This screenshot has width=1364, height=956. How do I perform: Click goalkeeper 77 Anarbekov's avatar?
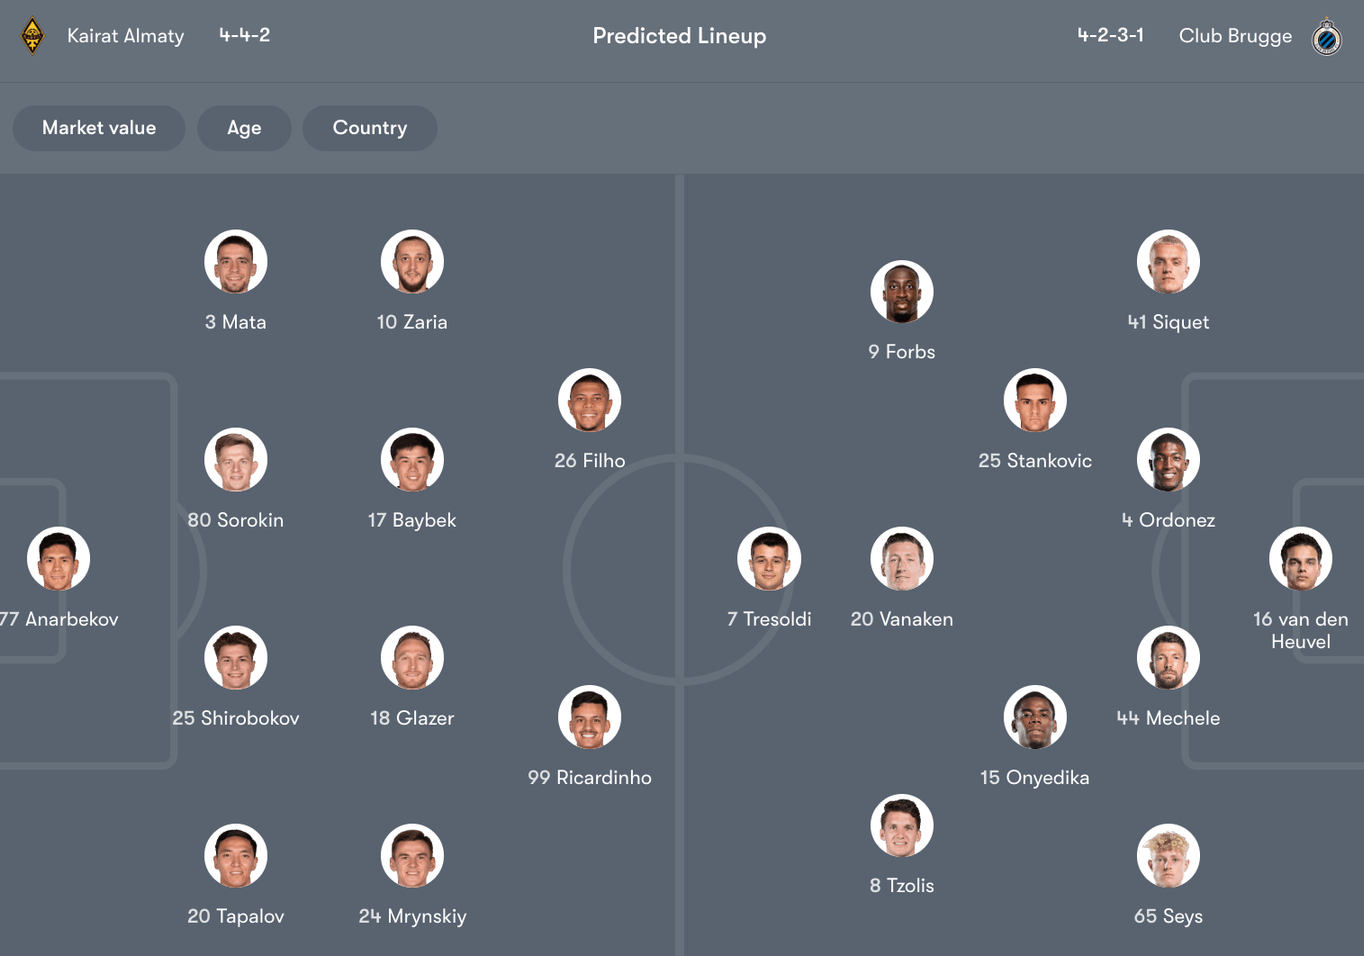(x=59, y=559)
